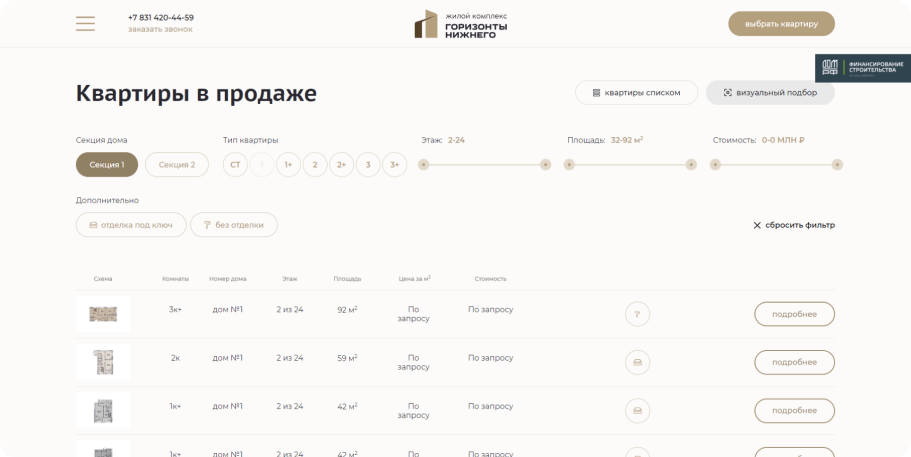Click the sofa icon in first 1к+ row
The image size is (911, 457).
coord(637,411)
